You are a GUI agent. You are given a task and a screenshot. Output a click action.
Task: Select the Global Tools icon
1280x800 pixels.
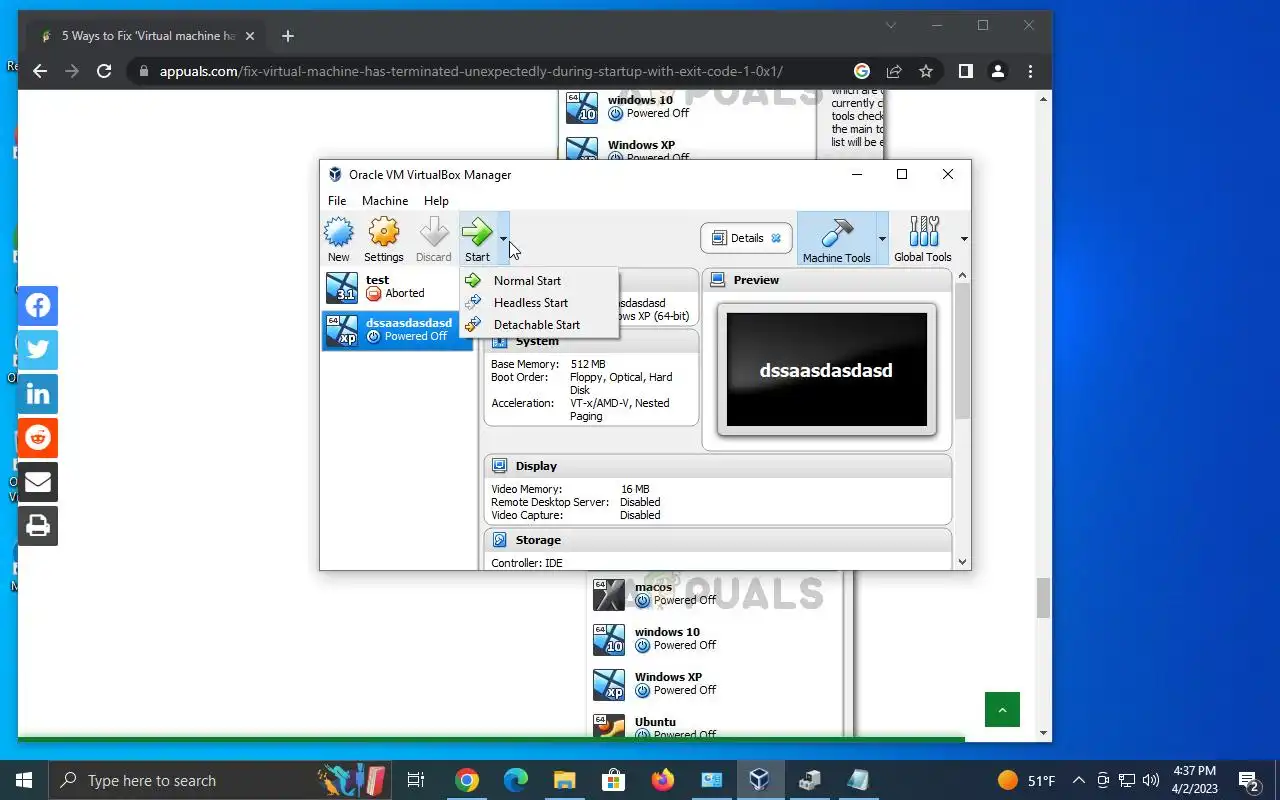pos(923,233)
